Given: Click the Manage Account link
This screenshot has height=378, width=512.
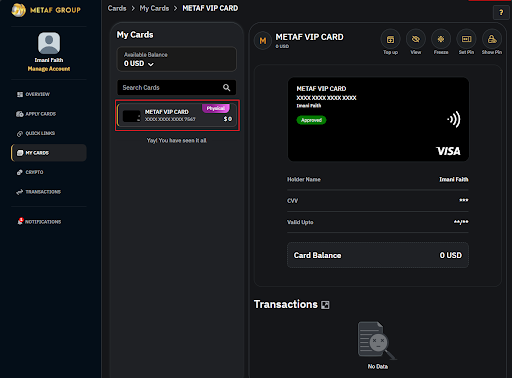Looking at the screenshot, I should [x=49, y=69].
